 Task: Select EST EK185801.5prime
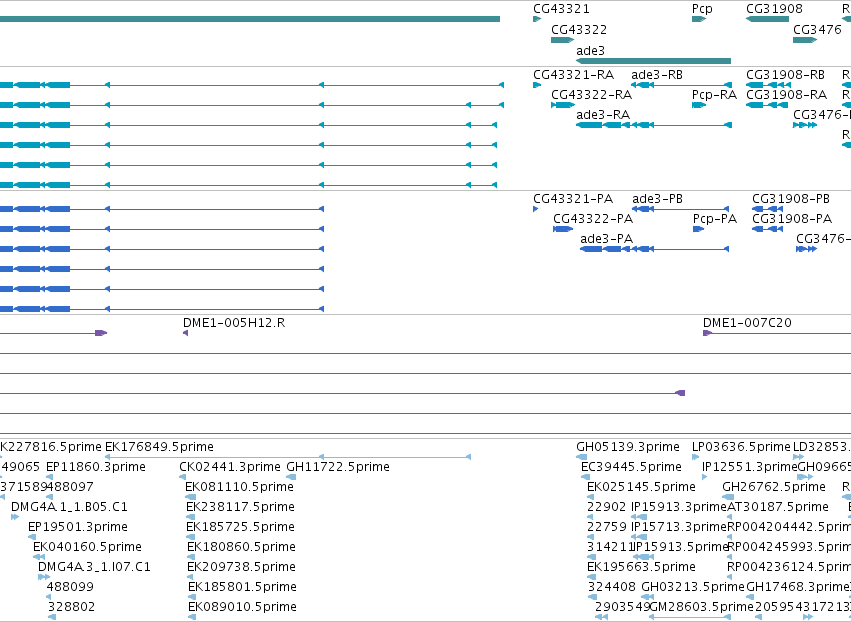coord(243,587)
